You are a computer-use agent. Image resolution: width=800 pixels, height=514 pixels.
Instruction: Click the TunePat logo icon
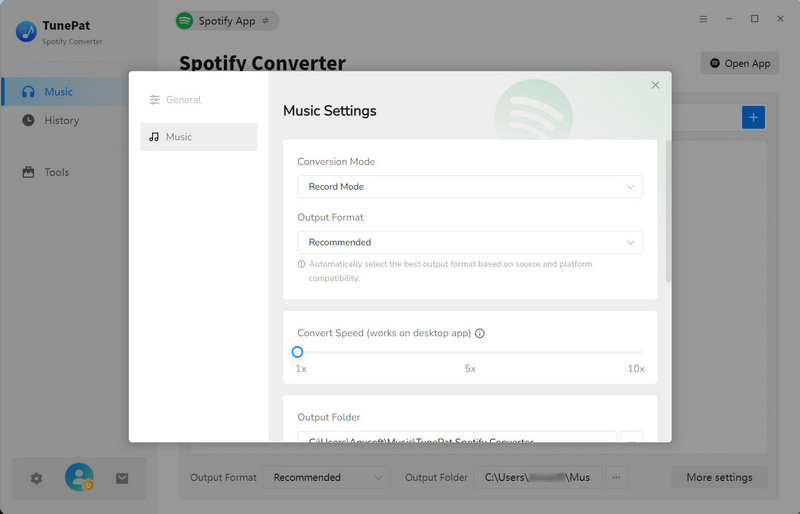(26, 32)
